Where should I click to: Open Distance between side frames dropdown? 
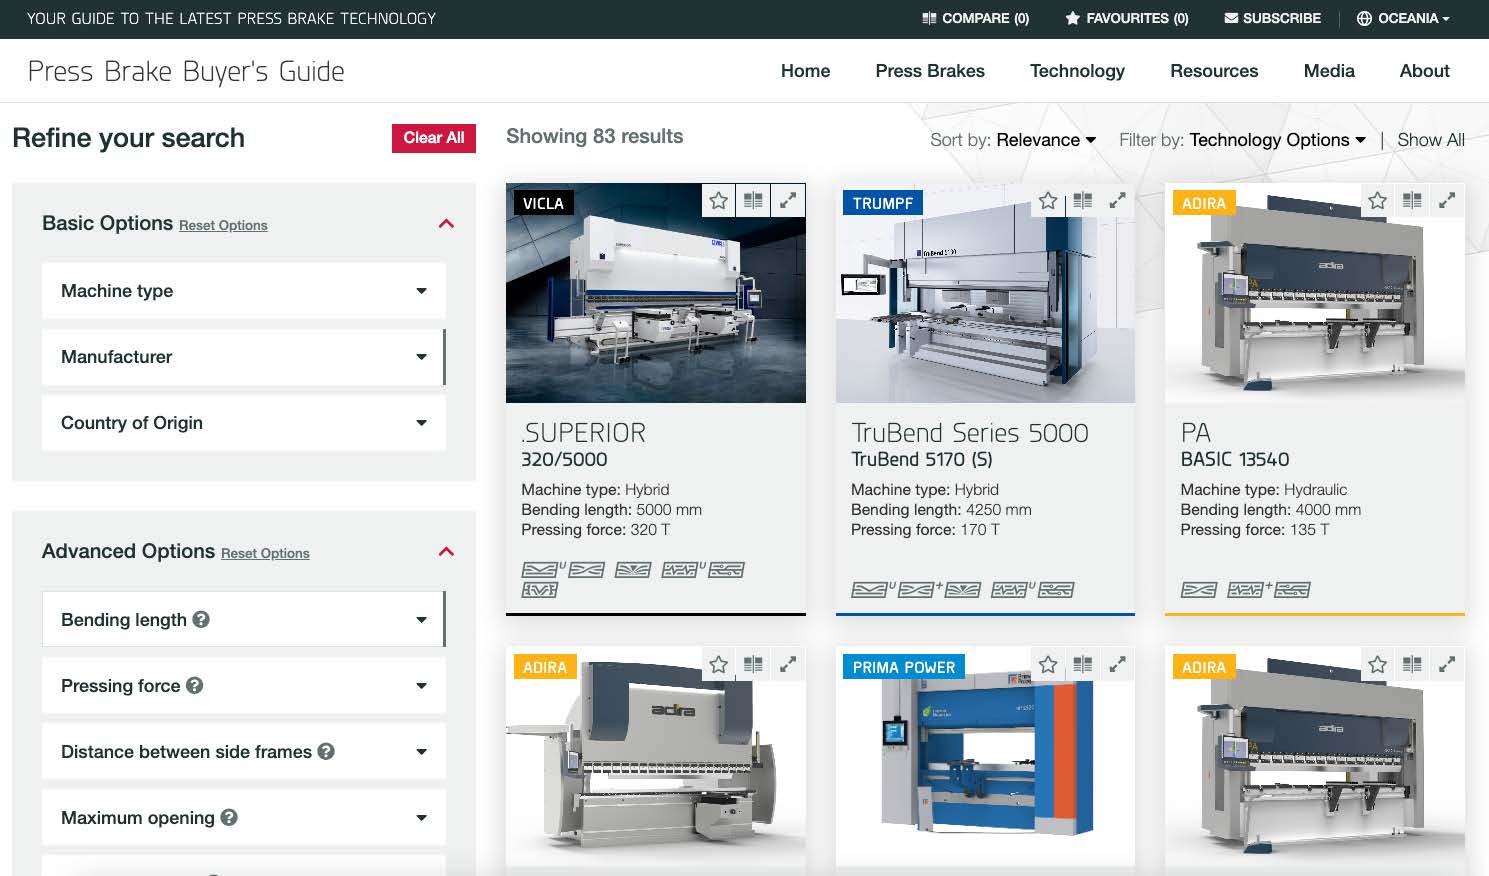244,752
